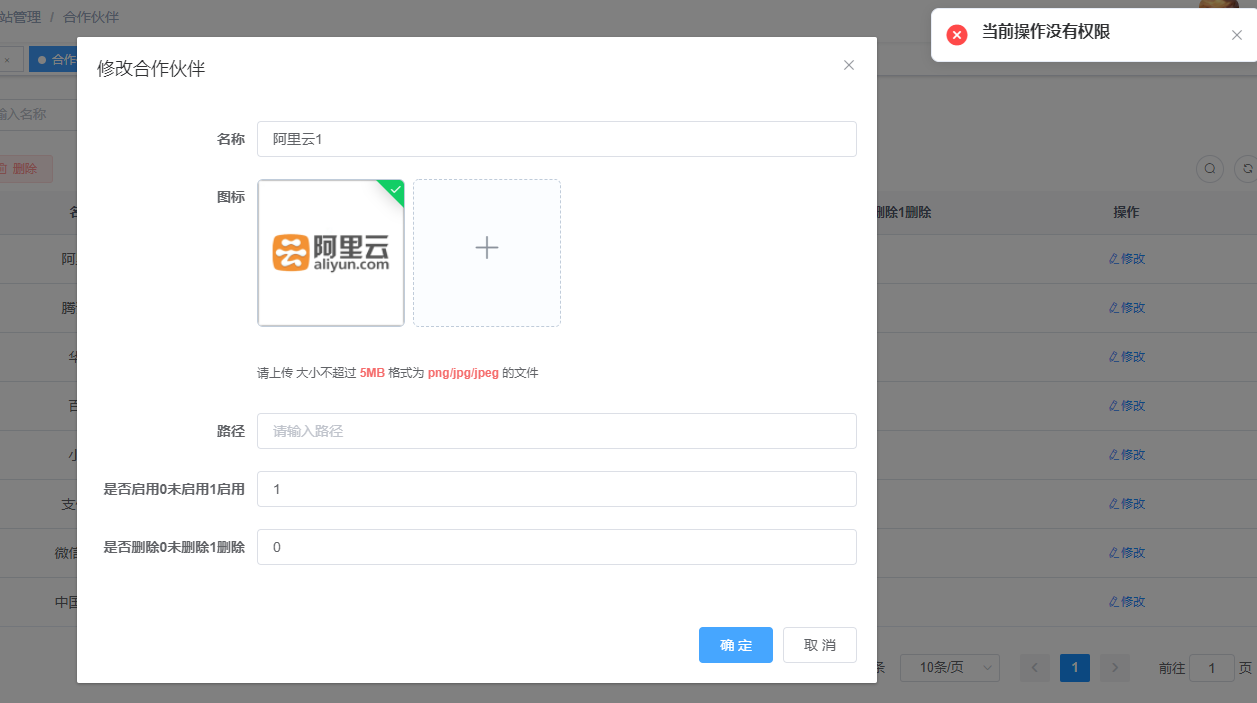This screenshot has height=703, width=1257.
Task: Click the 合作伙伴 breadcrumb item
Action: [91, 17]
